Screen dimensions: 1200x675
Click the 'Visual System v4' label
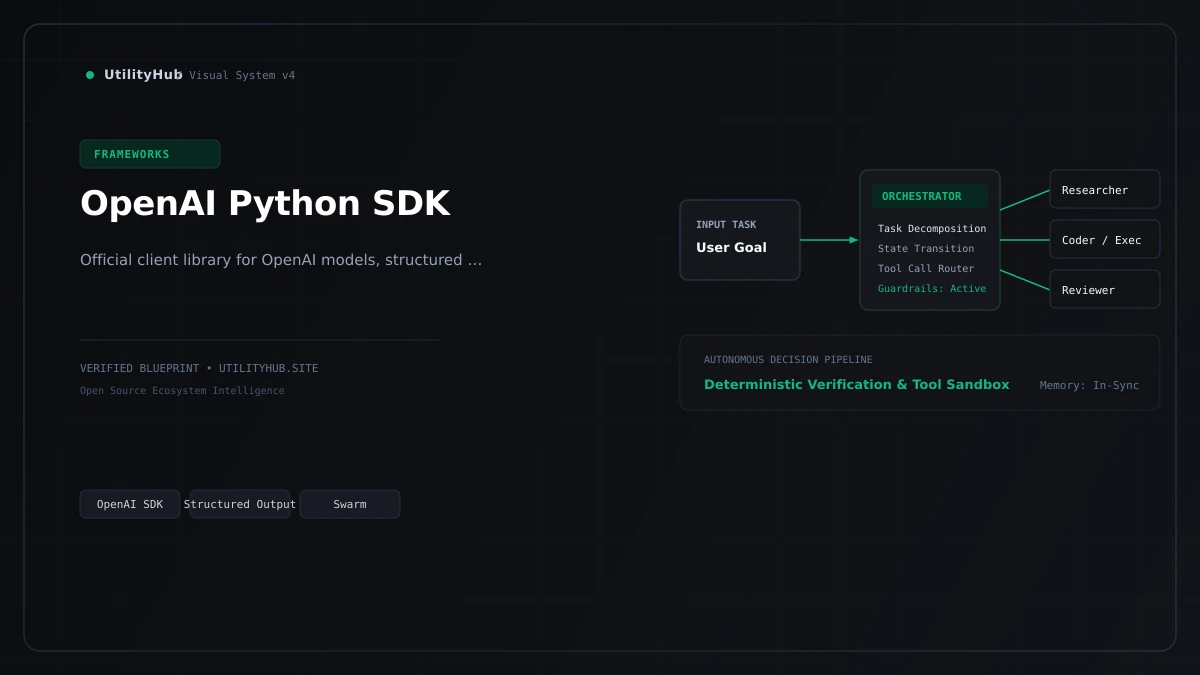[242, 76]
